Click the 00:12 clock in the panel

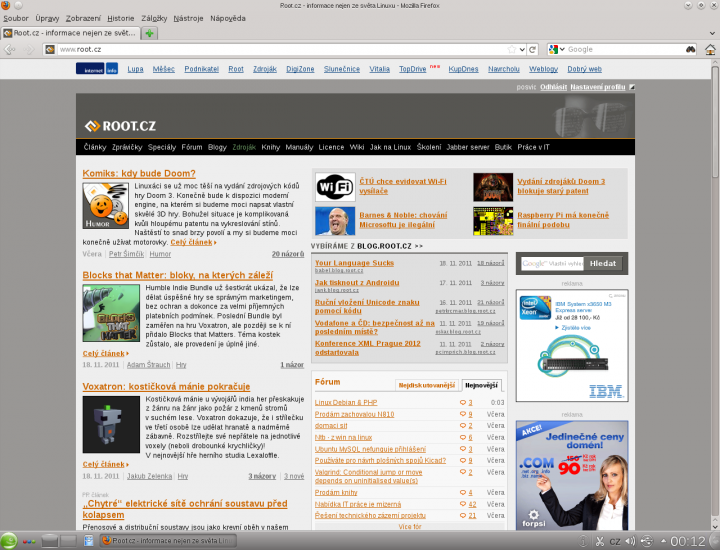click(x=687, y=541)
